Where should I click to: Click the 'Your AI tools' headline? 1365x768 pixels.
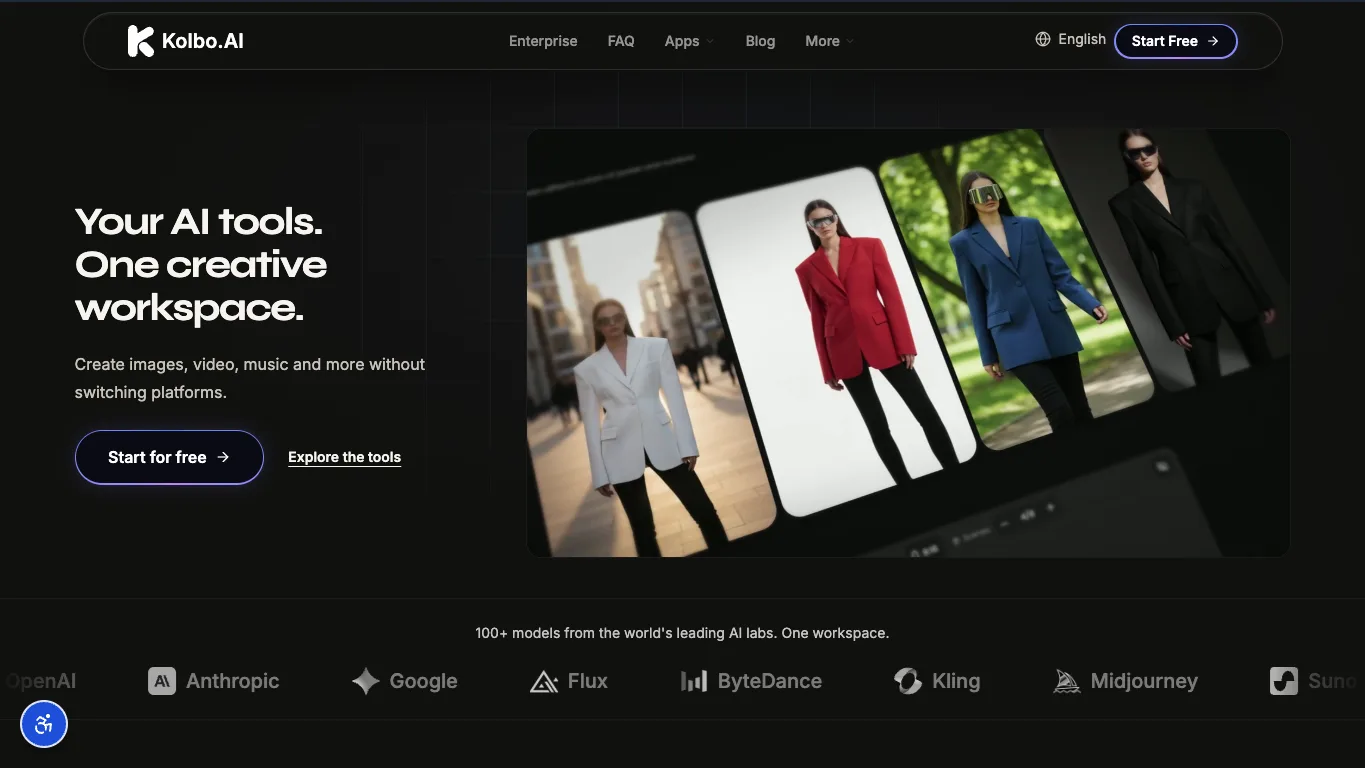[x=201, y=264]
